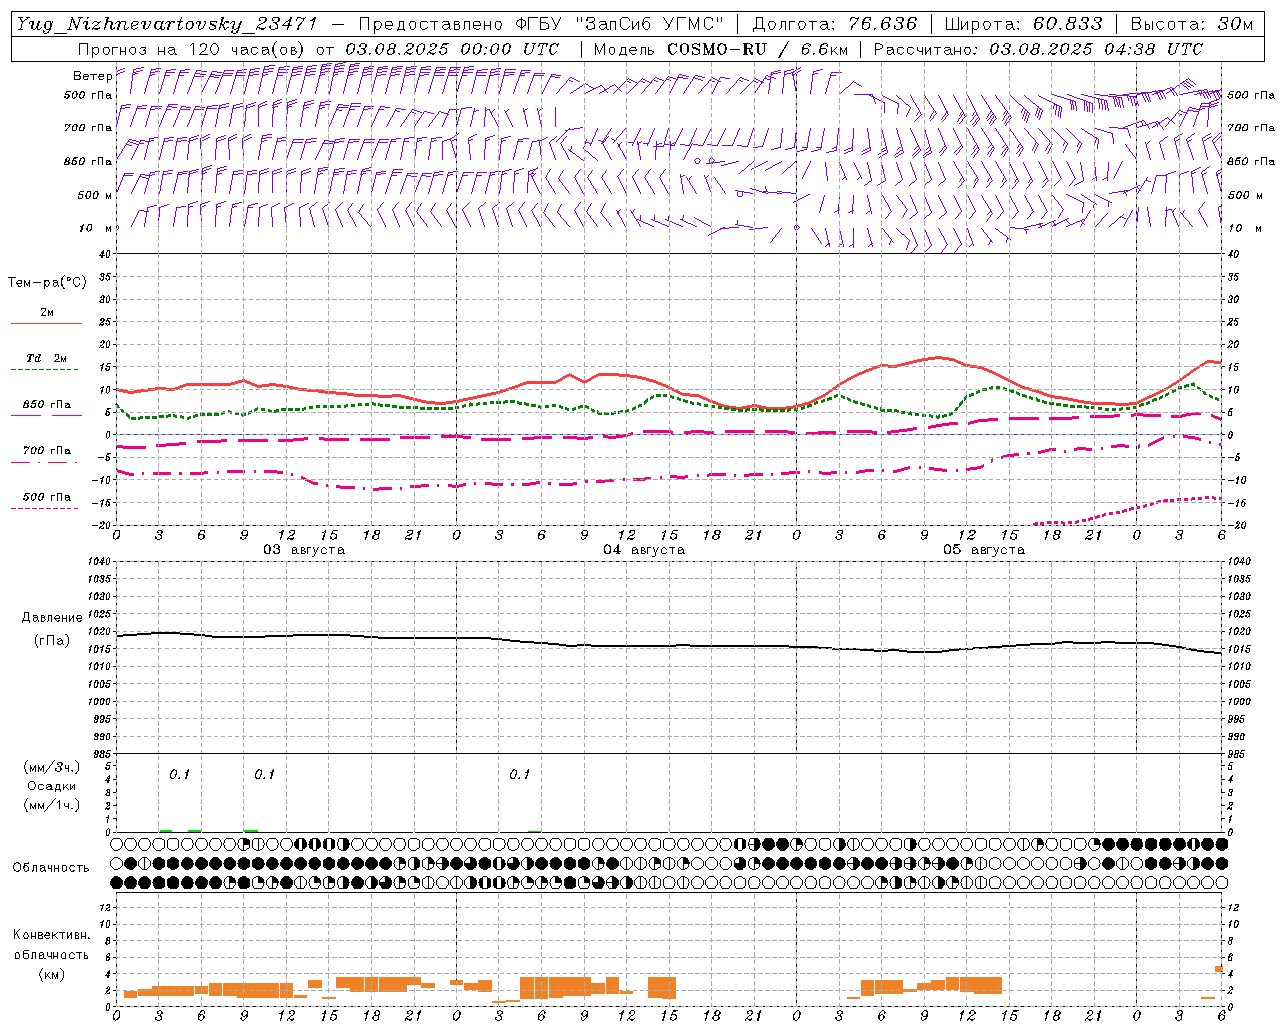Image resolution: width=1280 pixels, height=1024 pixels.
Task: Click the 04 августа date label
Action: point(644,550)
